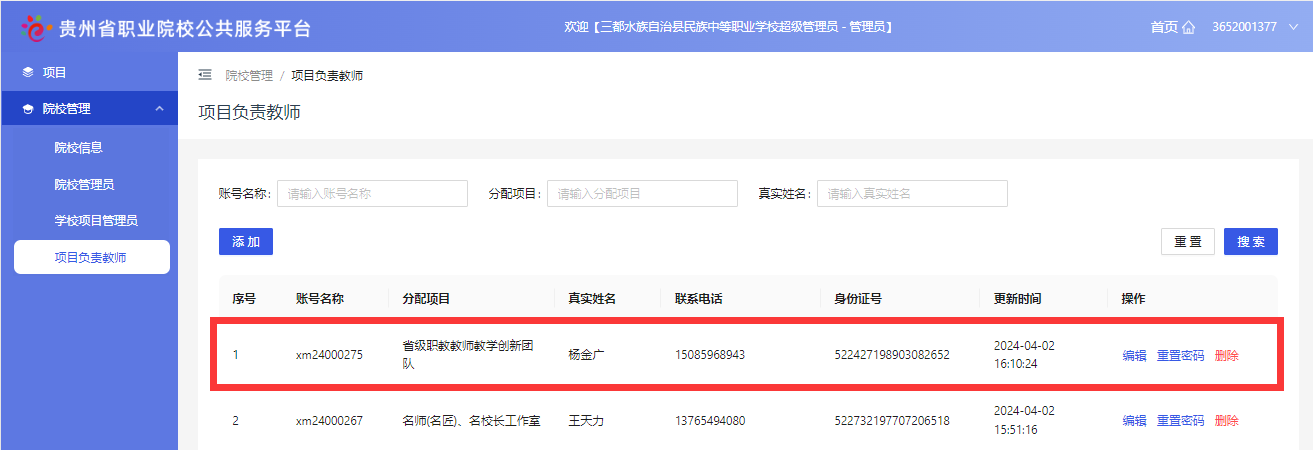Screen dimensions: 1313x450
Task: Select 项目负责教师 sidebar item
Action: tap(91, 257)
